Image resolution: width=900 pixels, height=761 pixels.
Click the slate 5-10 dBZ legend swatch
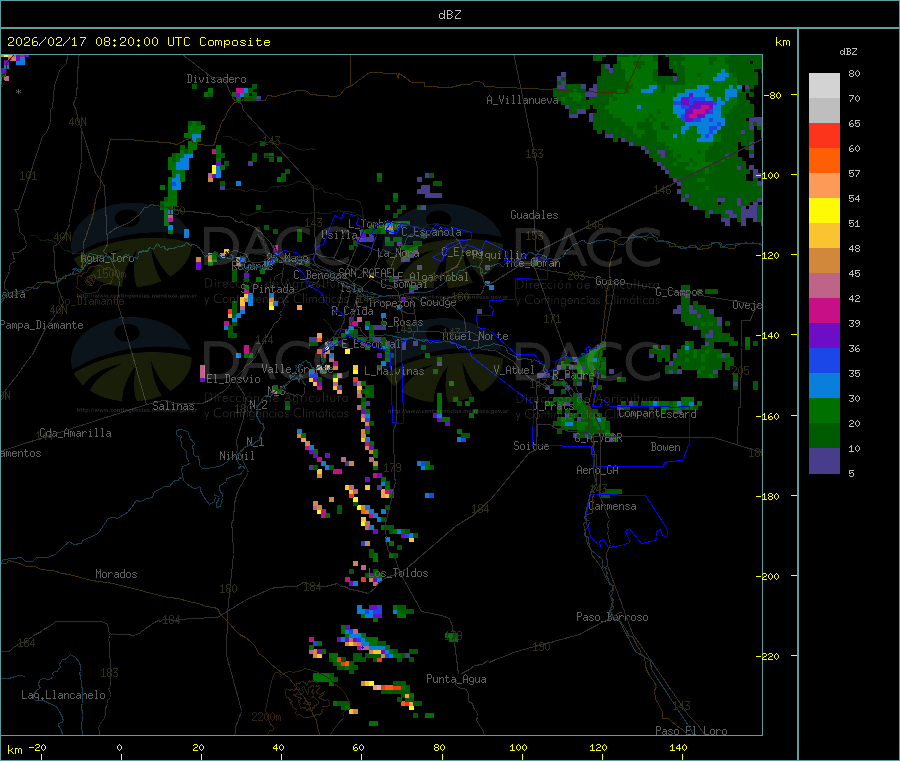point(824,461)
